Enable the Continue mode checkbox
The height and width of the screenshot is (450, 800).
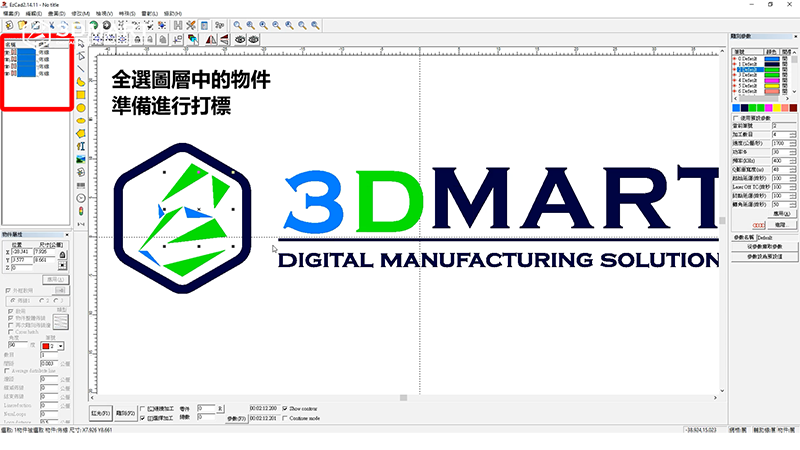click(286, 417)
